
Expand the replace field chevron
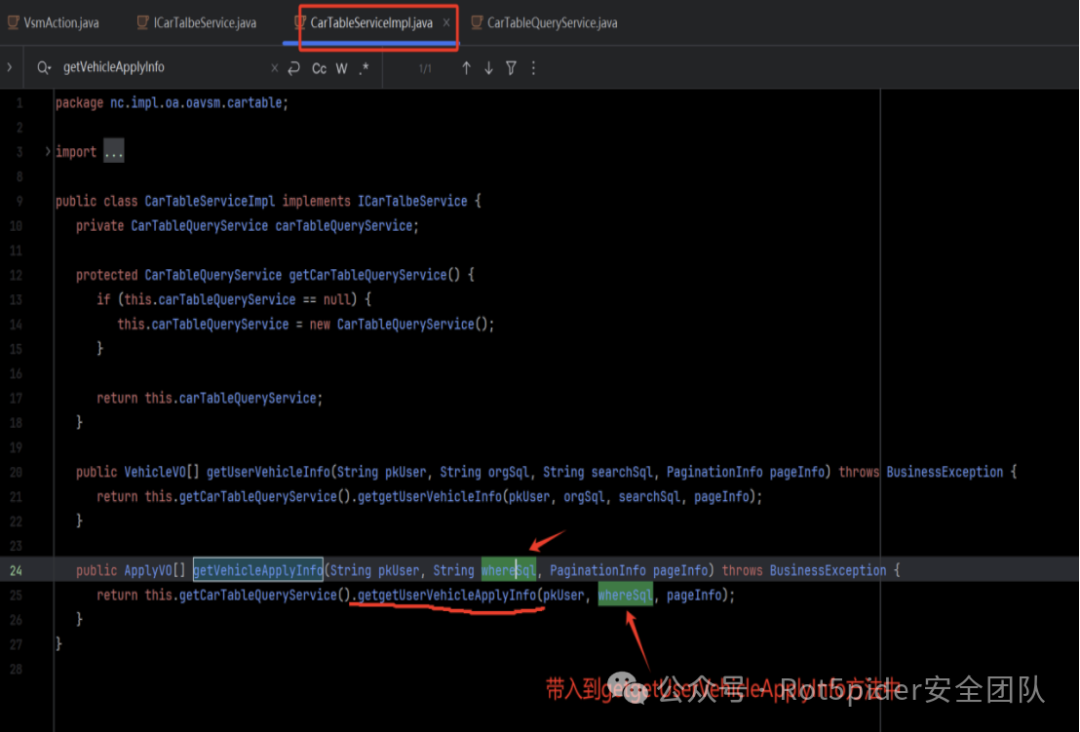coord(10,68)
